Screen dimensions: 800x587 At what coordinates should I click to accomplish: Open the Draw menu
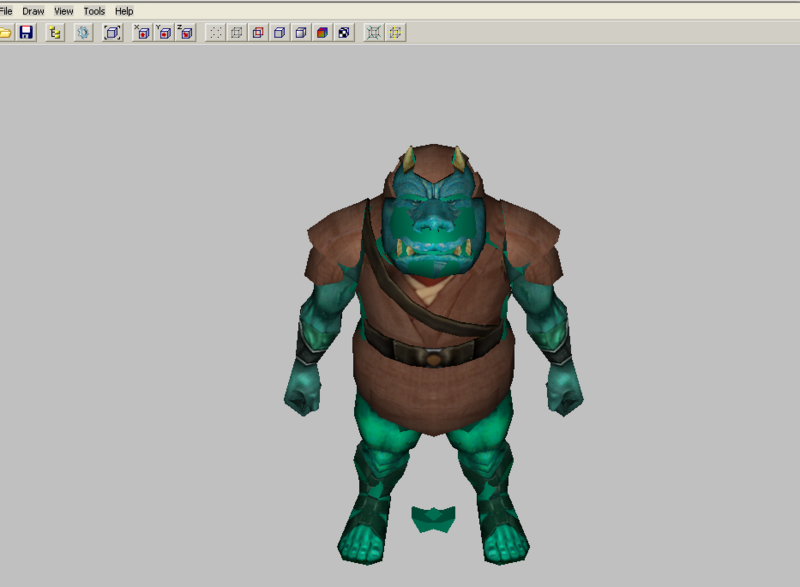coord(33,11)
